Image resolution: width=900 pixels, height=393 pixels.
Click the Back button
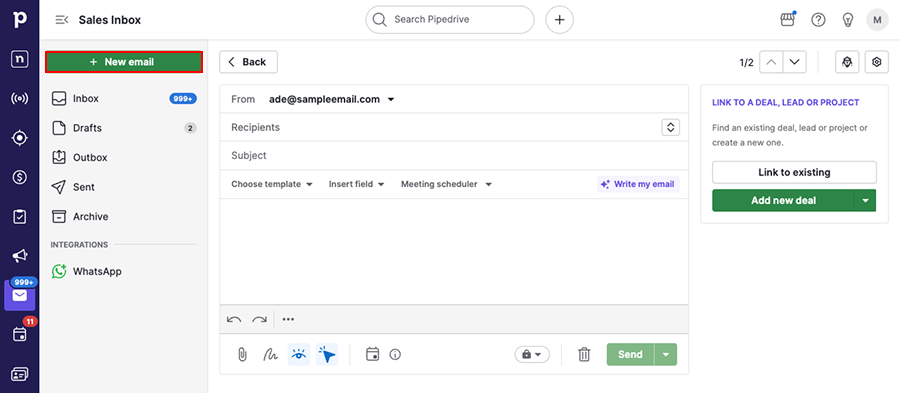click(249, 62)
